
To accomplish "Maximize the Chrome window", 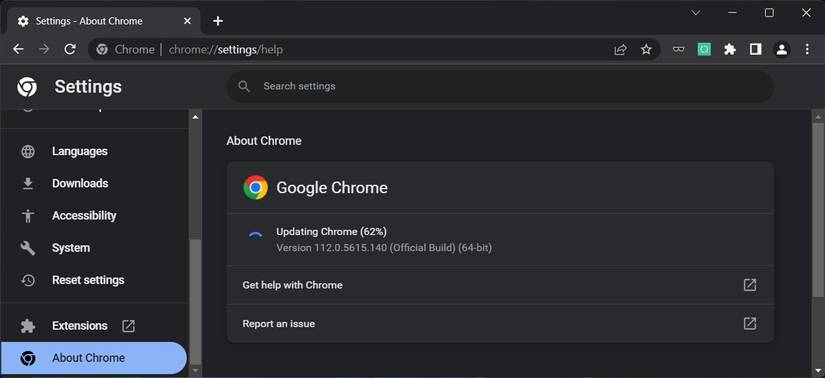I will [x=769, y=13].
